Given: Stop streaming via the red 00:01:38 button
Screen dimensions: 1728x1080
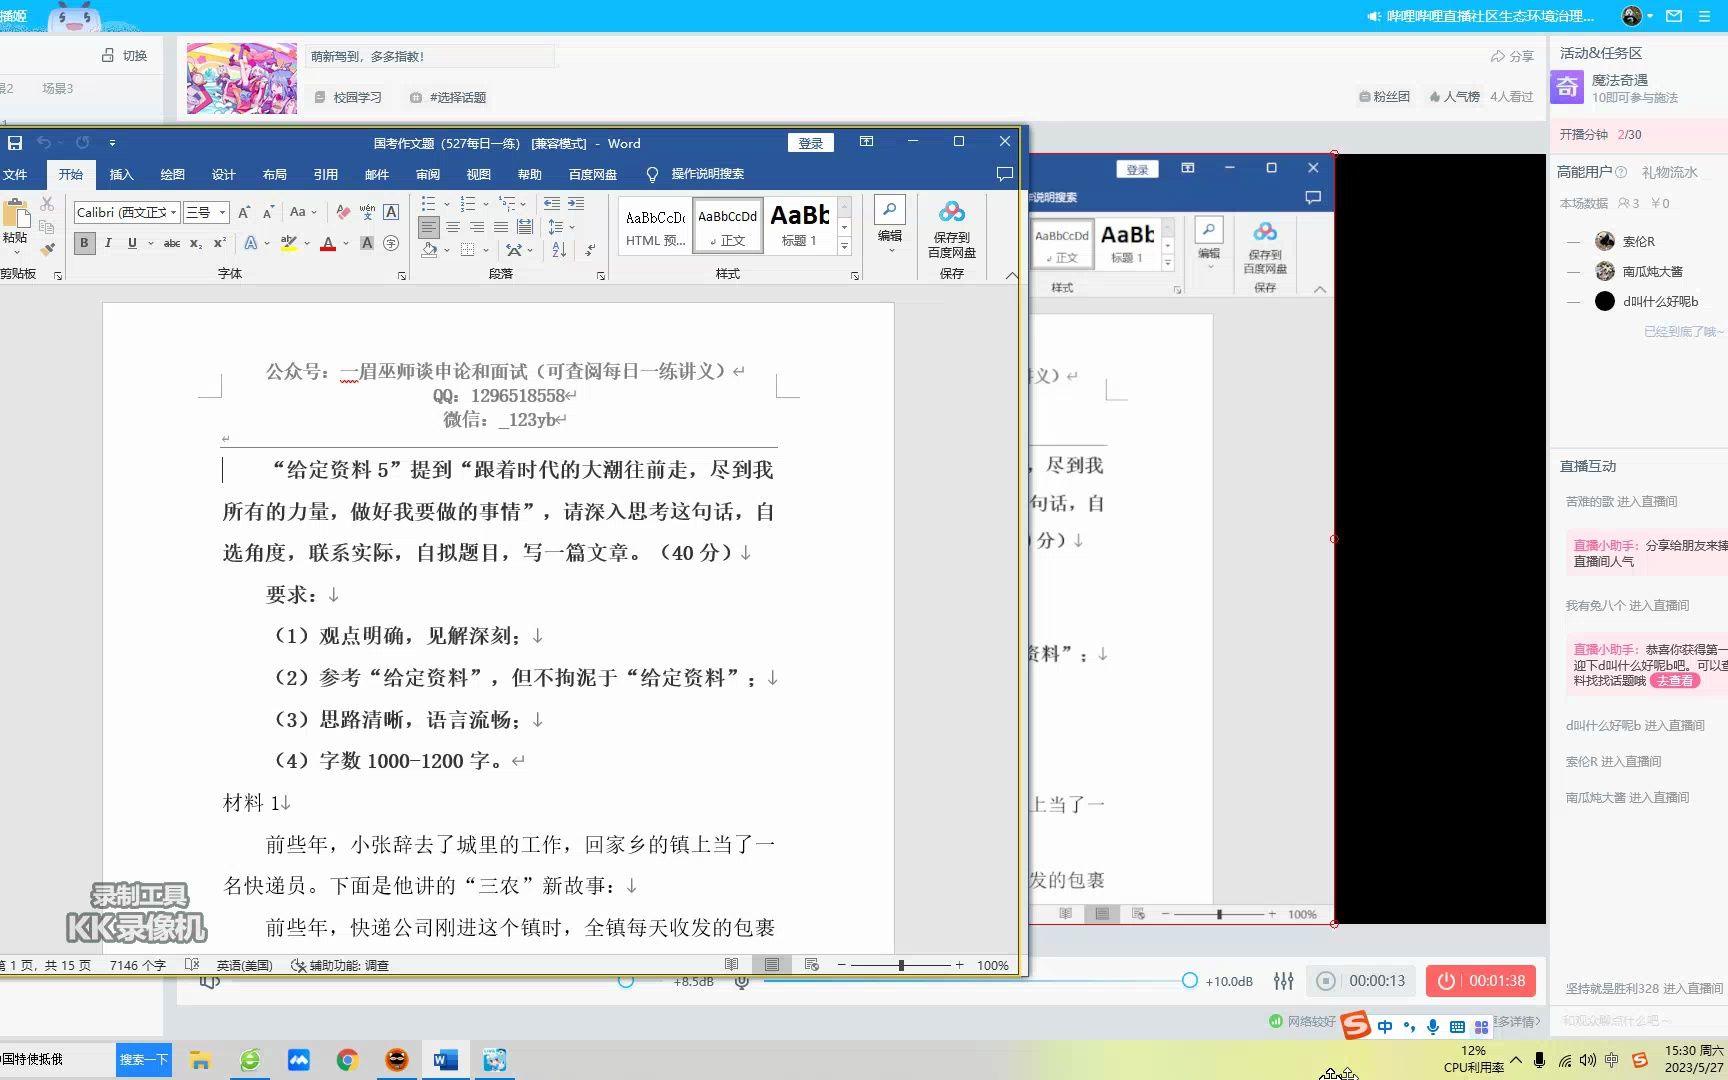Looking at the screenshot, I should pos(1480,981).
